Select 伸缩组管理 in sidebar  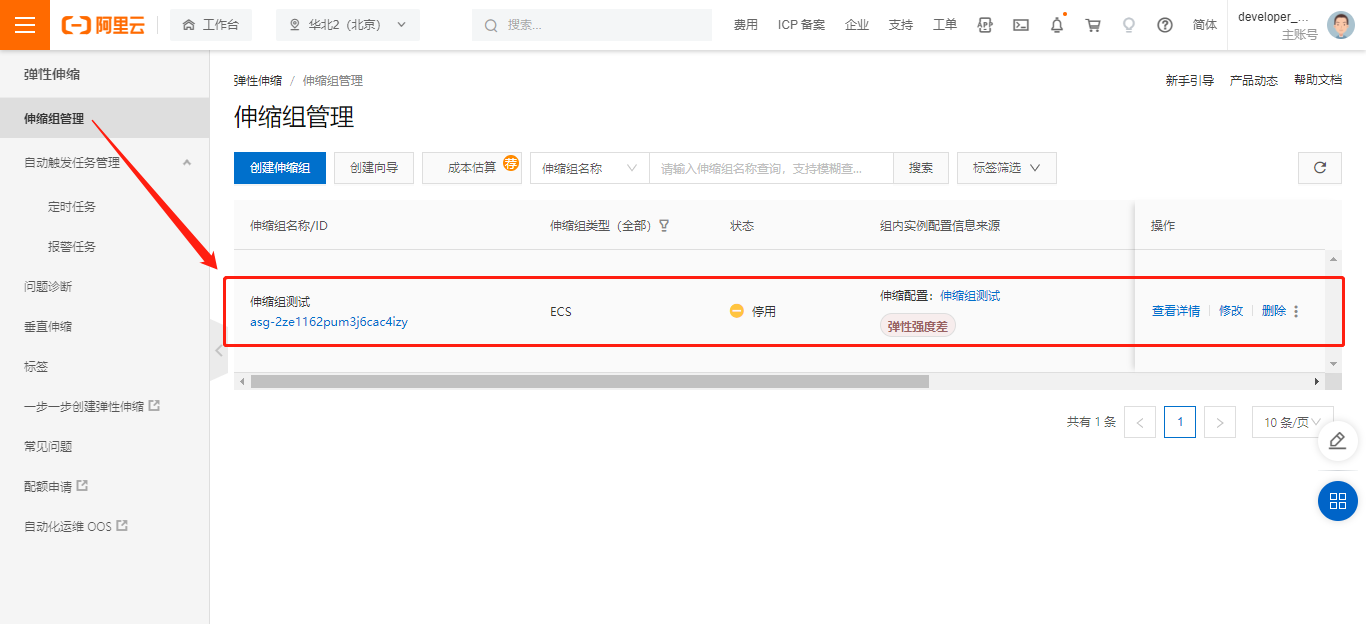coord(104,118)
